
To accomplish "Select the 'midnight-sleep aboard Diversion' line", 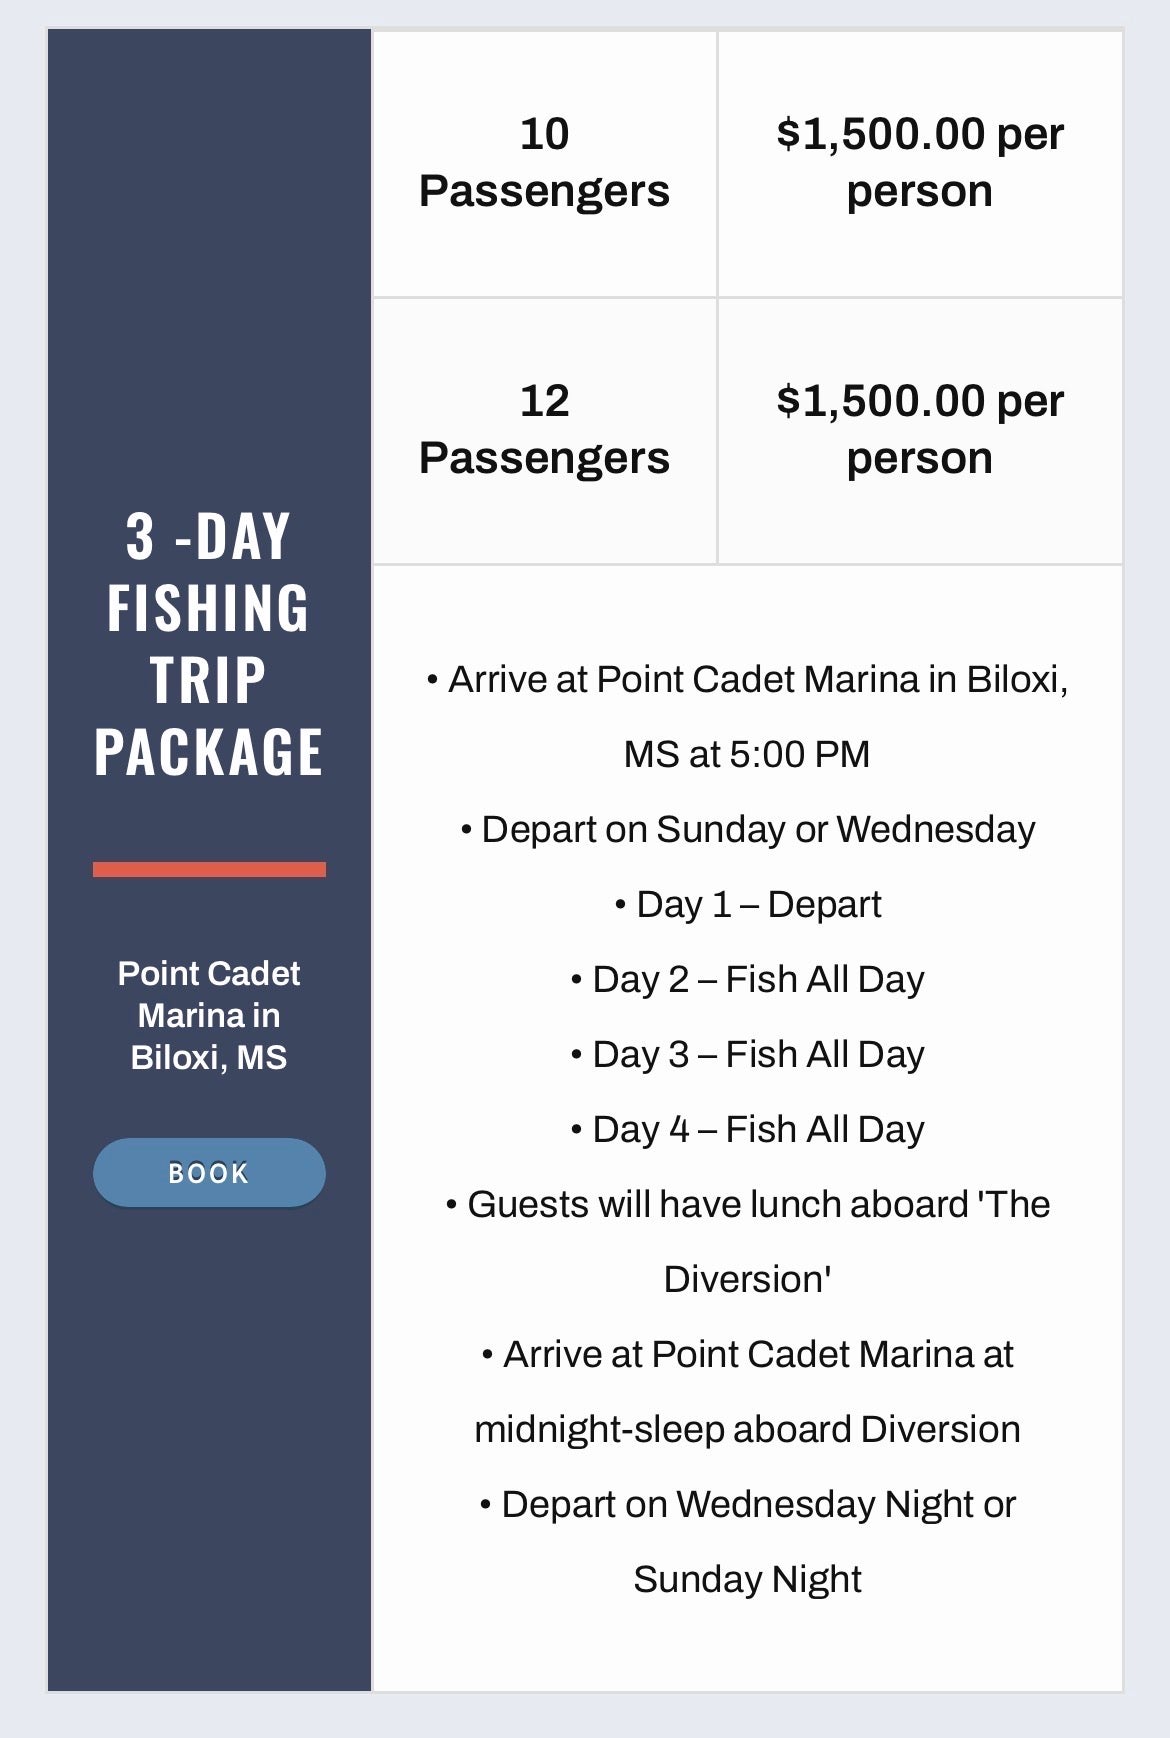I will click(x=747, y=1429).
